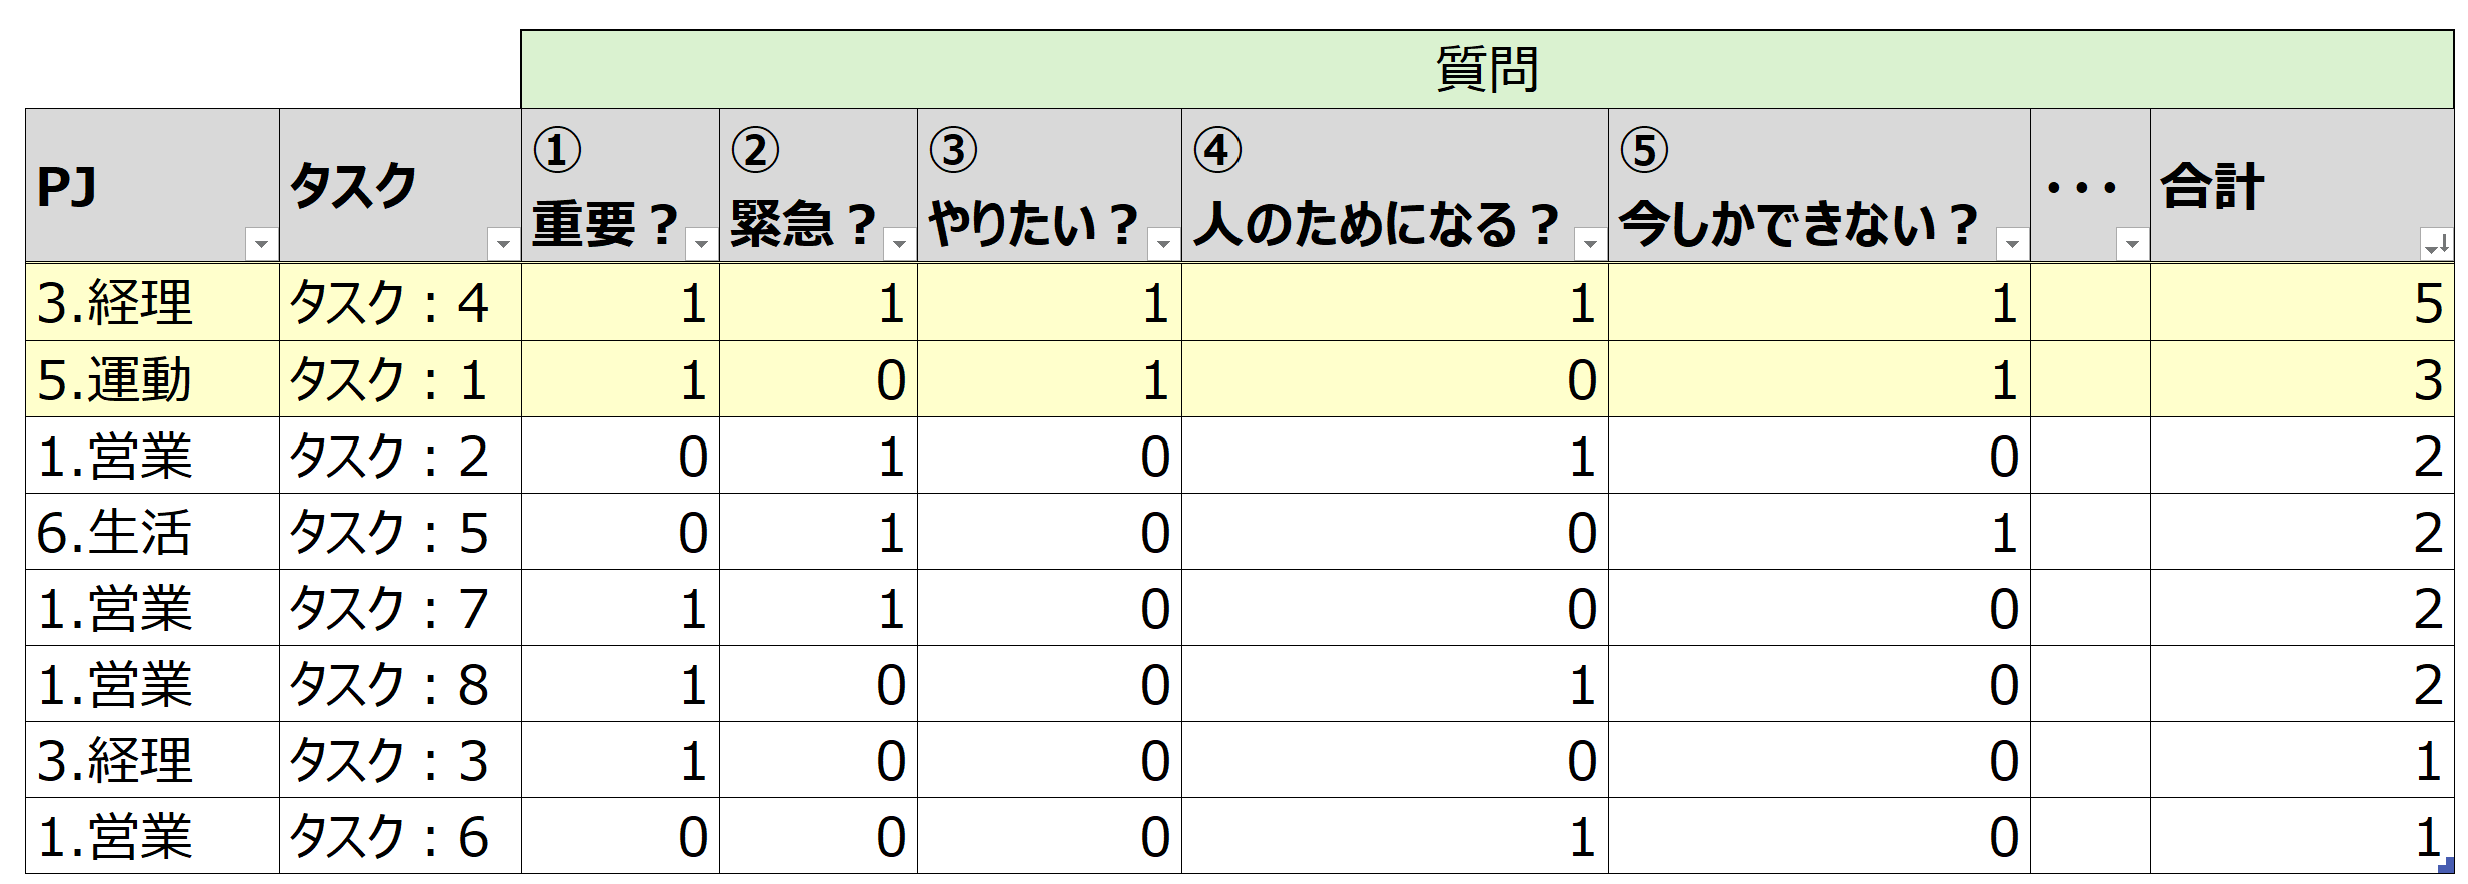The height and width of the screenshot is (884, 2468).
Task: Click the 合計 value 3 cell
Action: click(2301, 380)
